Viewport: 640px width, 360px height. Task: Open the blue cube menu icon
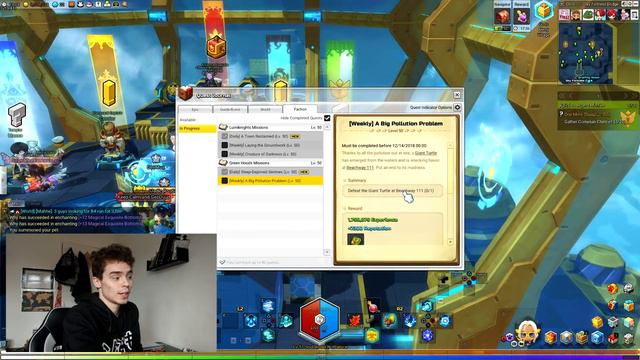click(x=597, y=338)
